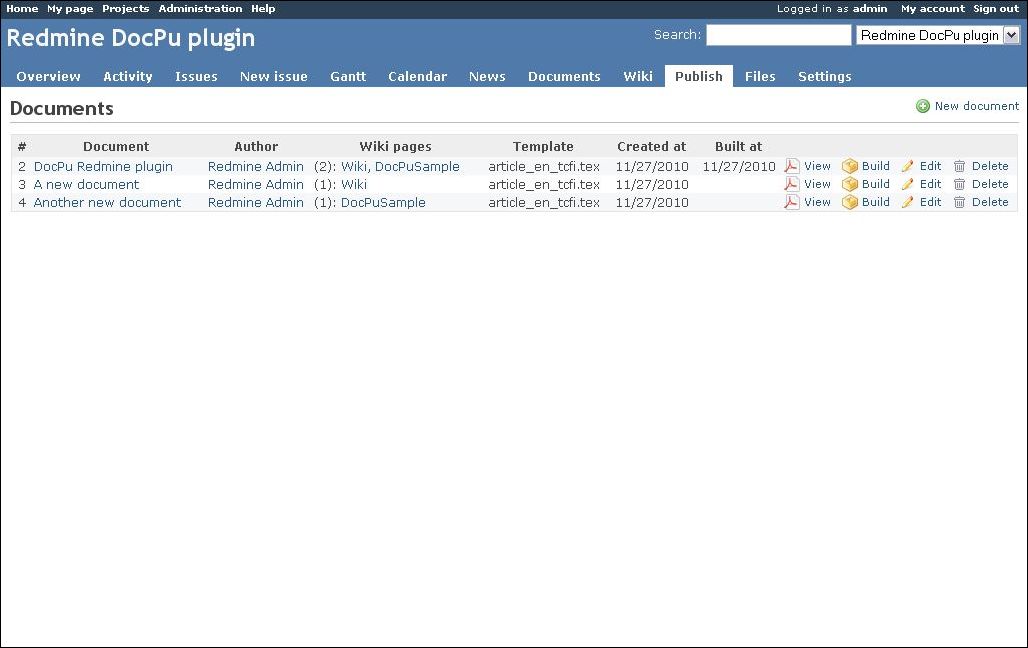Click pencil edit icon for DocPu Redmine plugin

(x=908, y=166)
